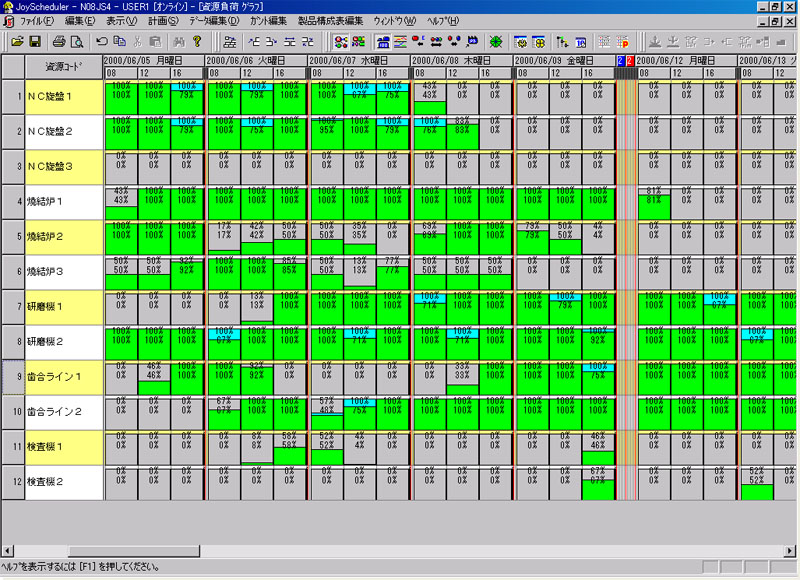Screen dimensions: 800x580
Task: Click the horizontal scrollbar right arrow
Action: [791, 550]
